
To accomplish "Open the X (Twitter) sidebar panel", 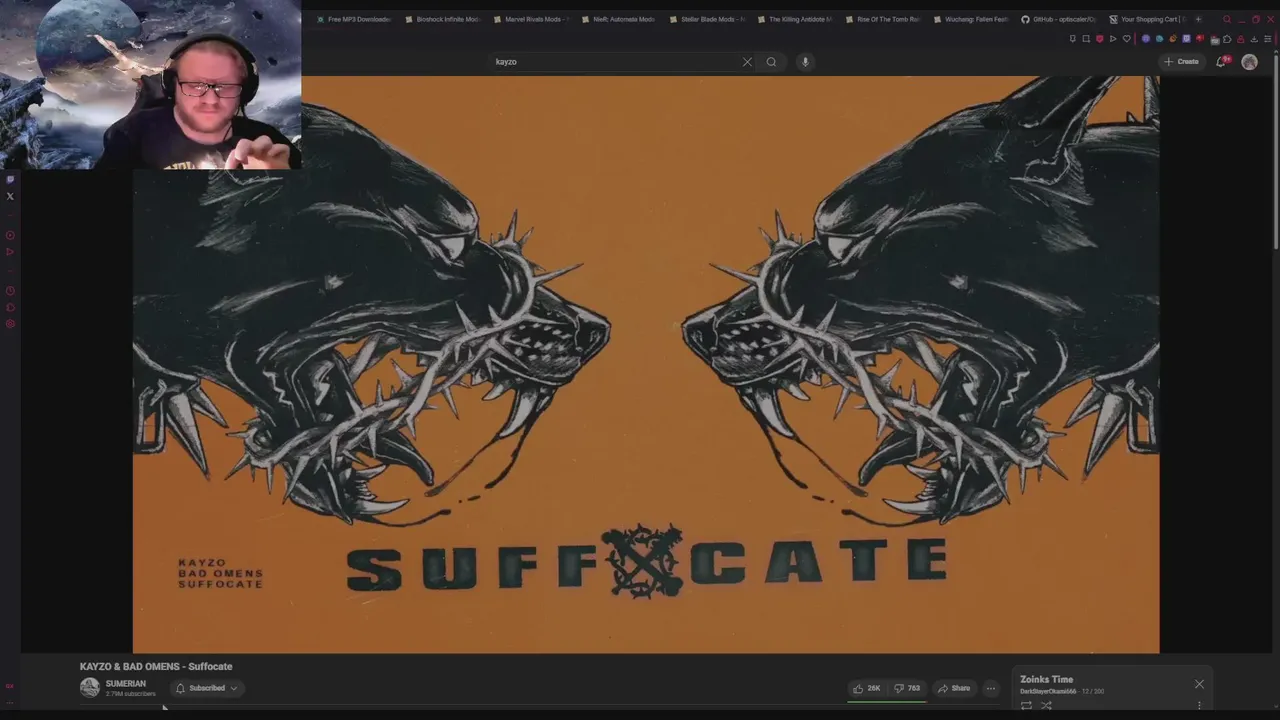I will tap(10, 196).
